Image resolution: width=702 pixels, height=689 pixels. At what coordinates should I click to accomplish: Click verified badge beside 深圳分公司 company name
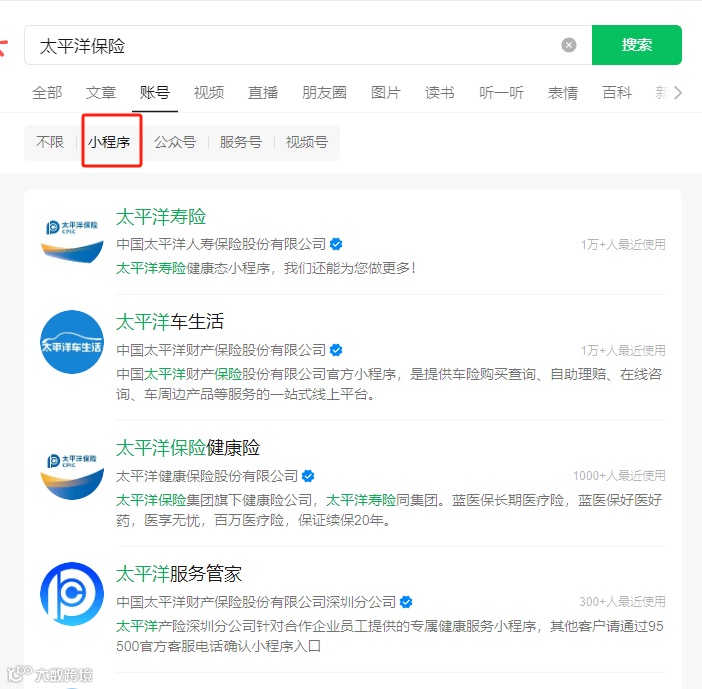pos(406,602)
